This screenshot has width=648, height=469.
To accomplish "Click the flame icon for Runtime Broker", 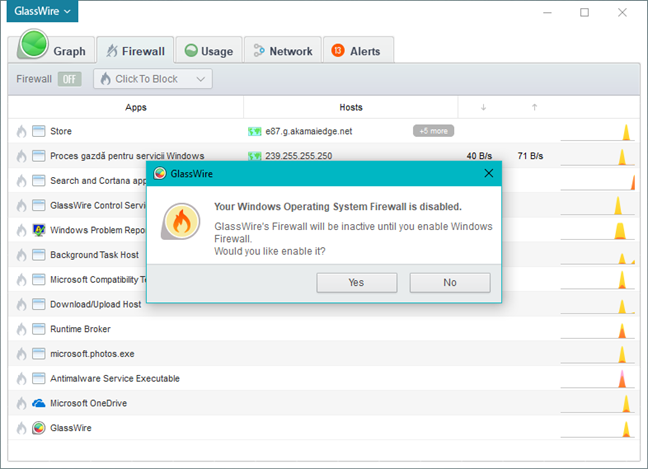I will click(x=21, y=329).
